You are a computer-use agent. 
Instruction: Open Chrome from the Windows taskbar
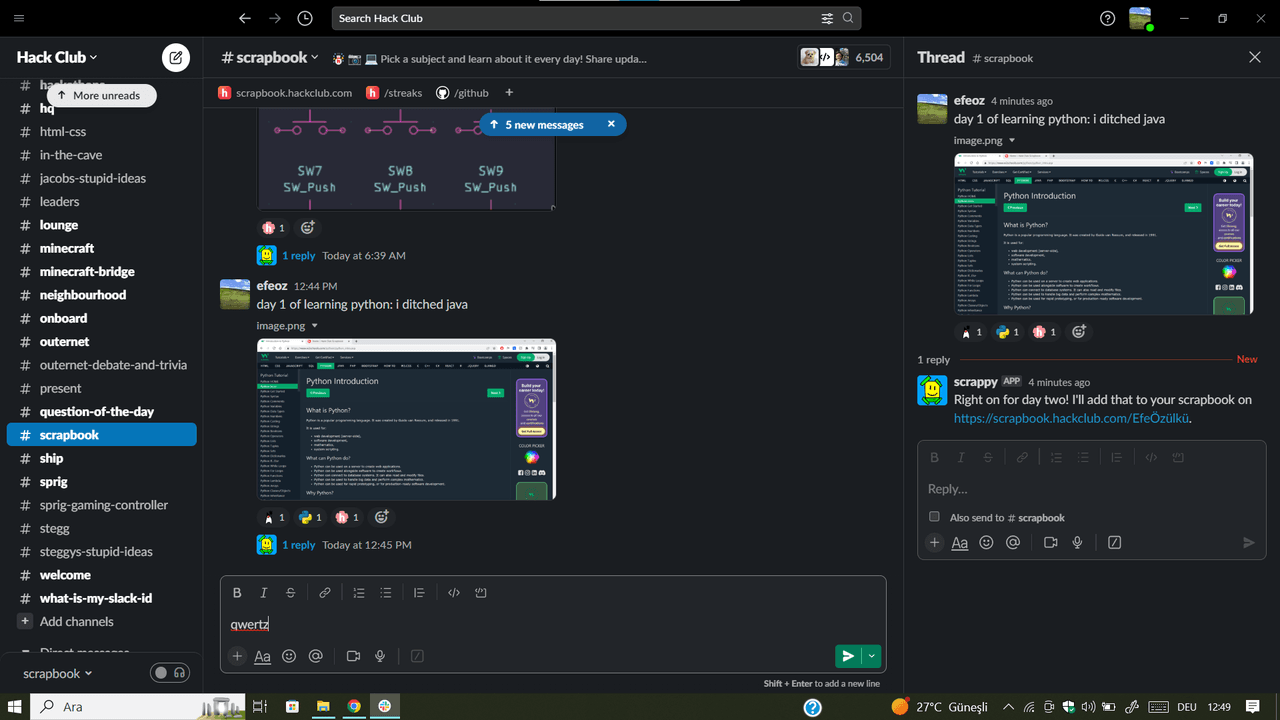[354, 707]
